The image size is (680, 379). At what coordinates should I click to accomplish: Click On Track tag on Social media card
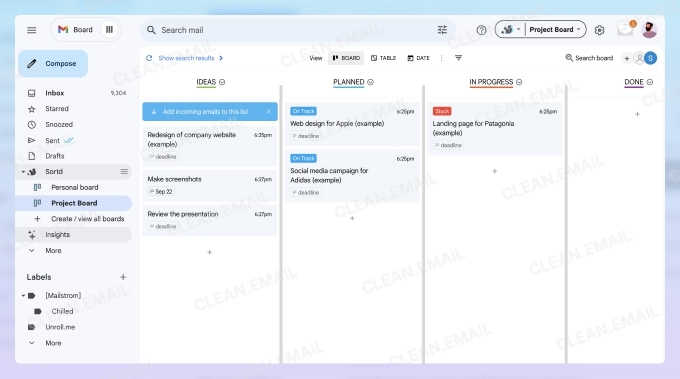pos(303,158)
